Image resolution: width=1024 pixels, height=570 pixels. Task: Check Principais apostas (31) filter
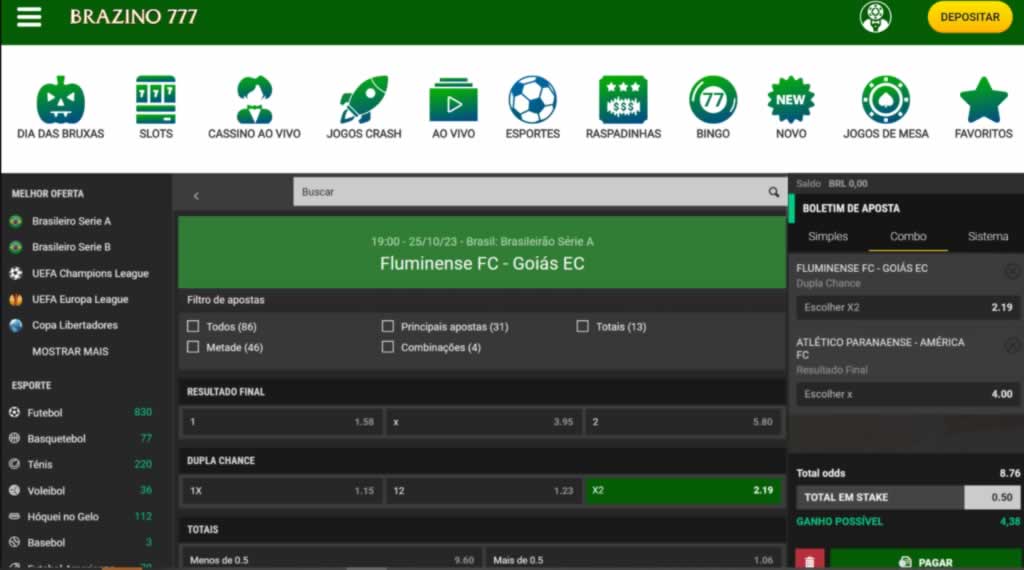tap(387, 326)
